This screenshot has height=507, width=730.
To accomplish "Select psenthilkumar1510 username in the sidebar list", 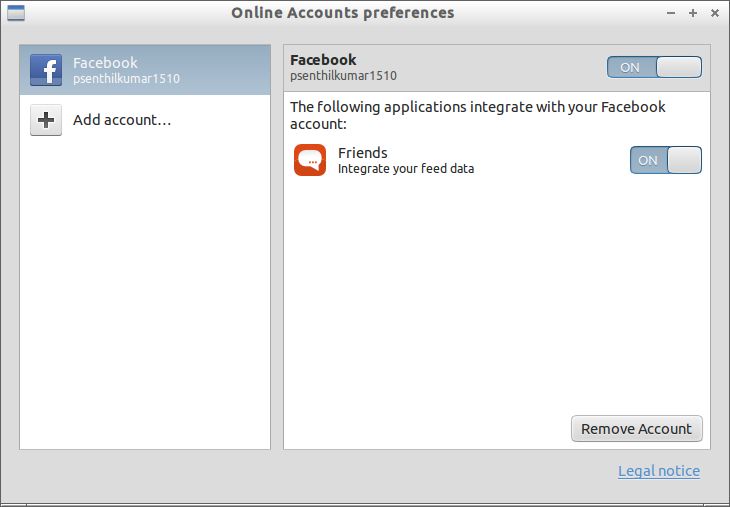I will click(126, 79).
